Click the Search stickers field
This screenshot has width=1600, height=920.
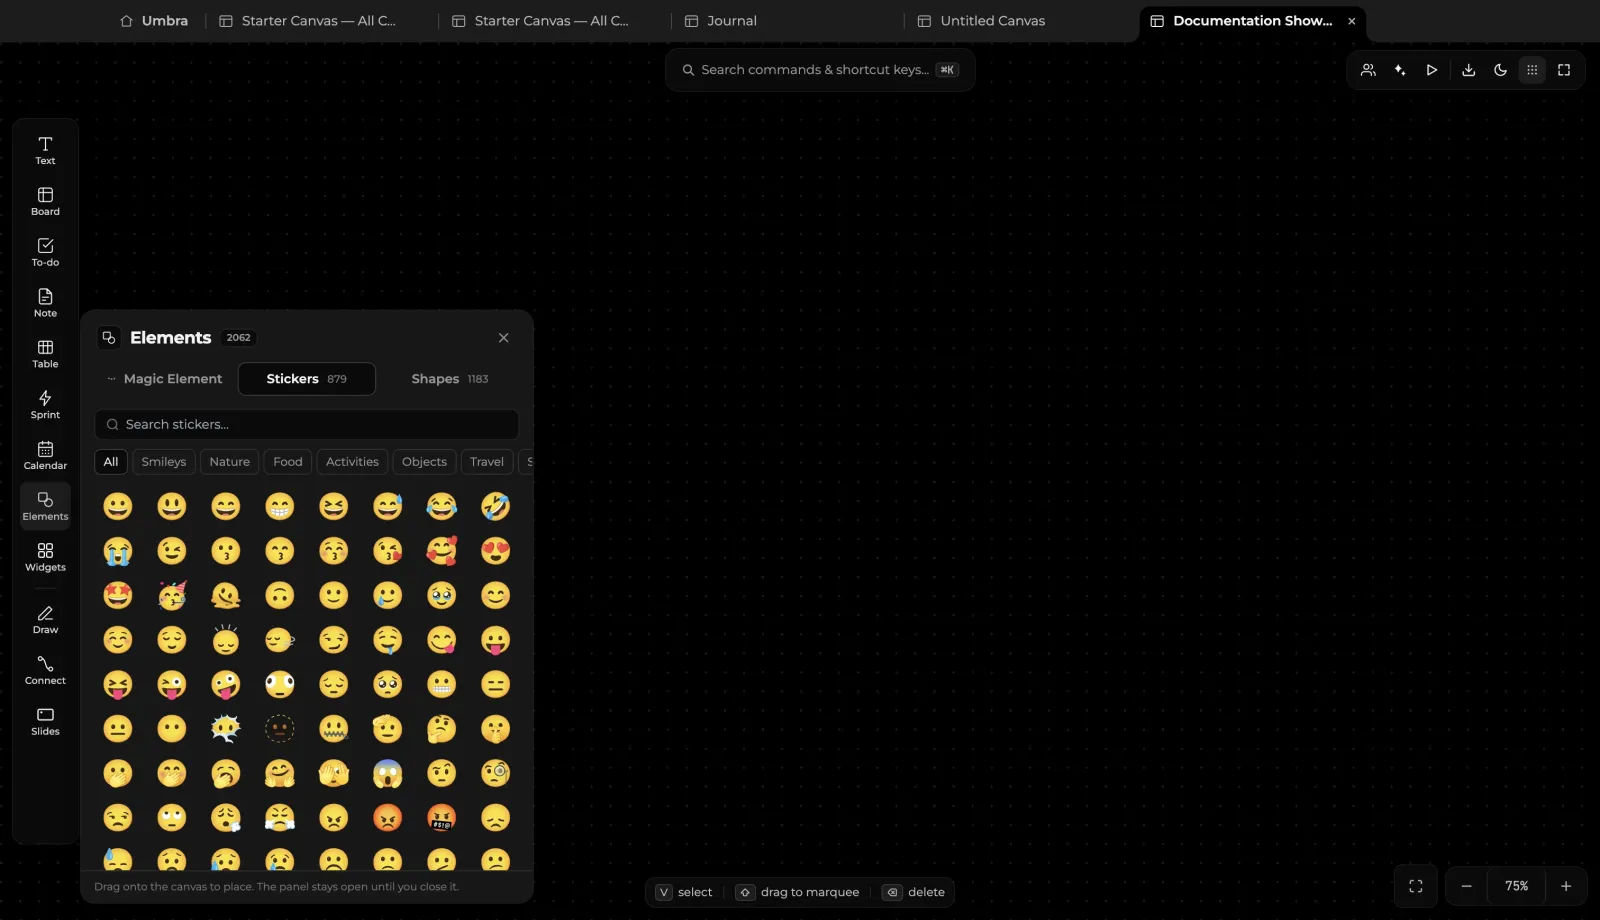tap(307, 424)
